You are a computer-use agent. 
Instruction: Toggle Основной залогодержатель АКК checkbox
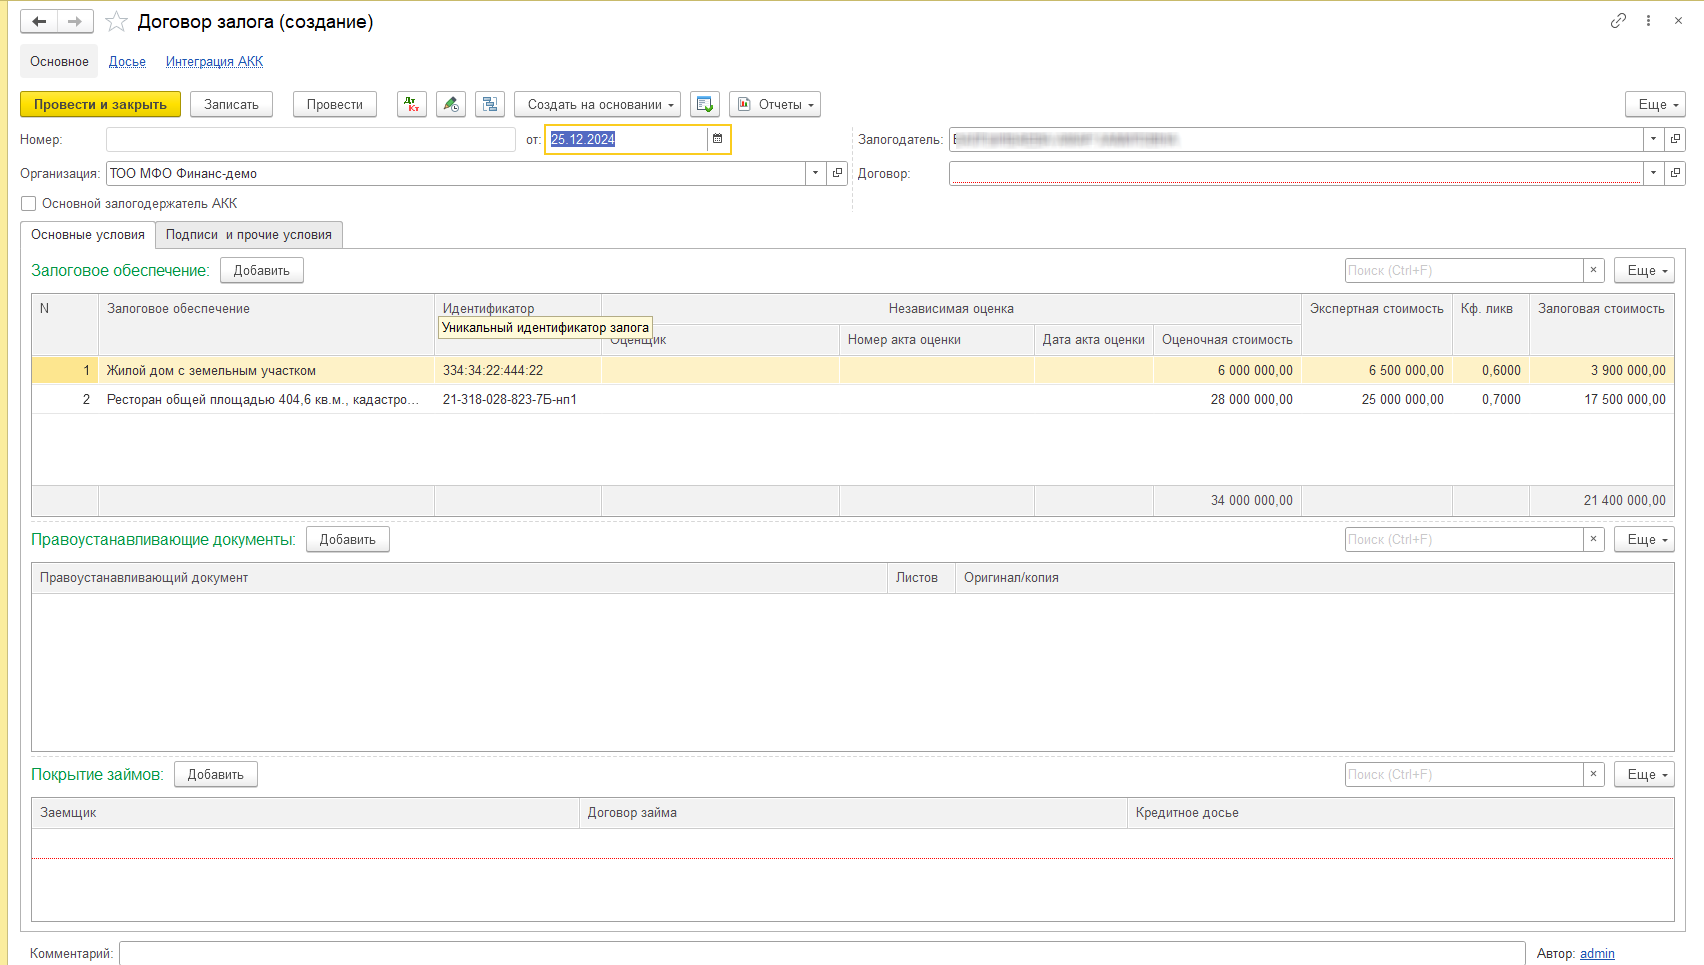[x=29, y=203]
